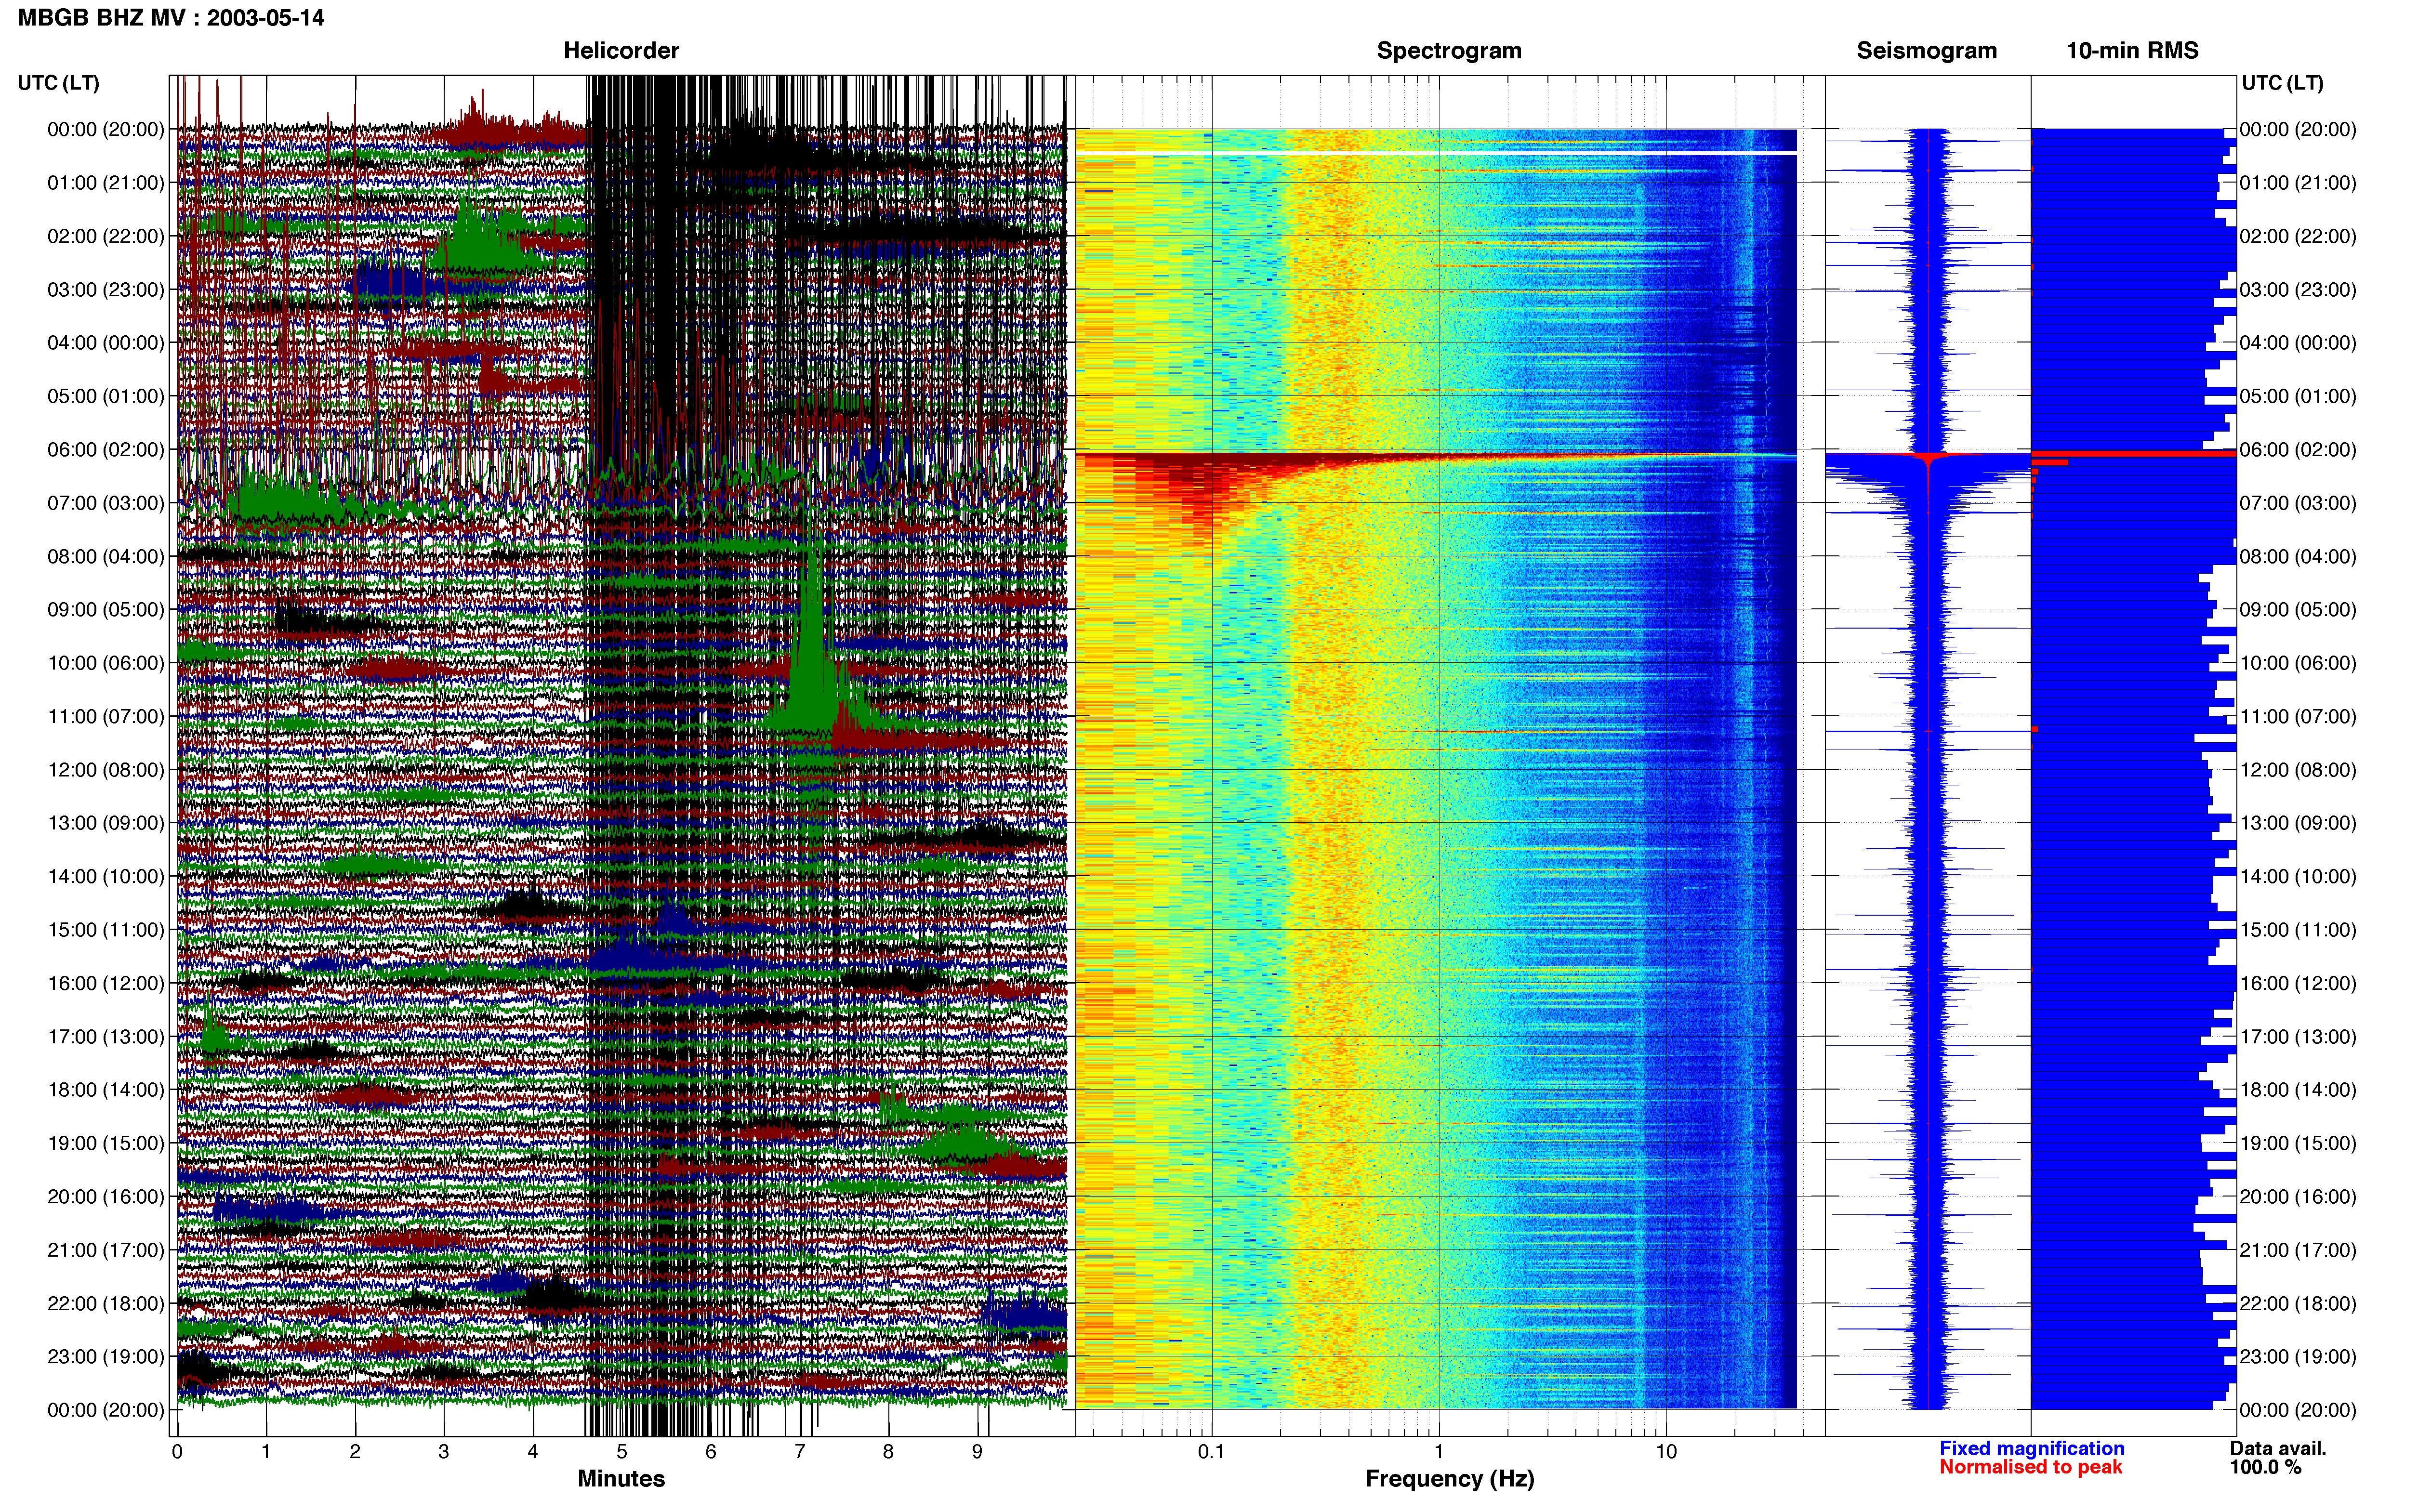The width and height of the screenshot is (2418, 1512).
Task: Click helicorder time label '17:00 (13:00)'
Action: 106,1037
